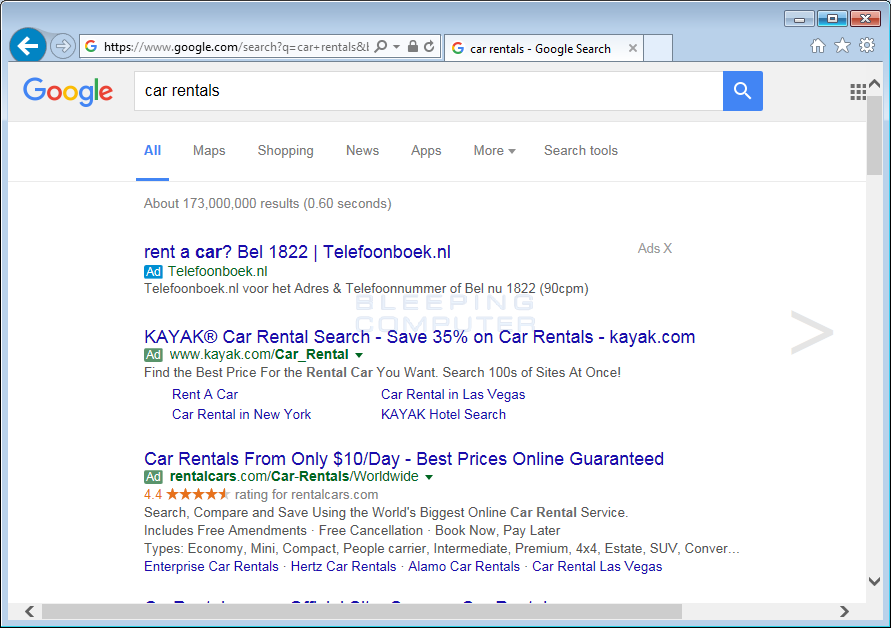Open the Google apps grid icon
891x628 pixels.
click(x=858, y=92)
